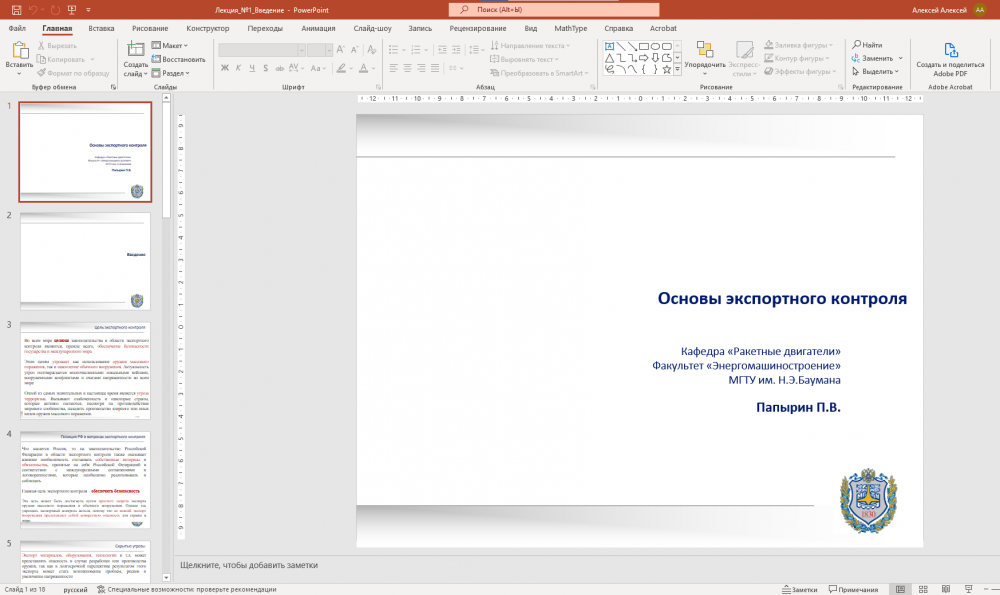Open the Select (Выделить) dropdown

tap(876, 72)
